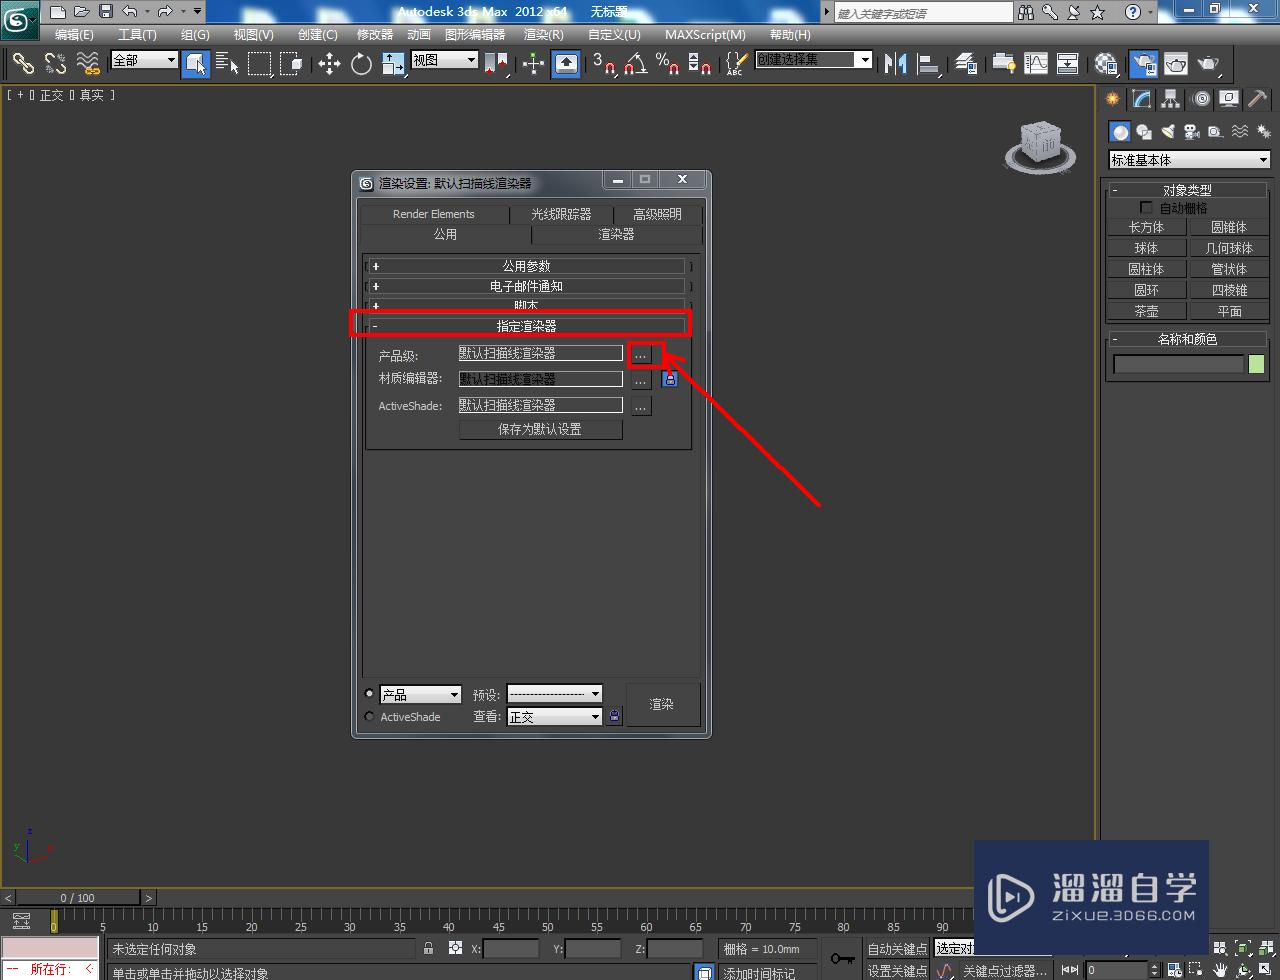Activate Bind to Space Warp tool

[x=88, y=64]
